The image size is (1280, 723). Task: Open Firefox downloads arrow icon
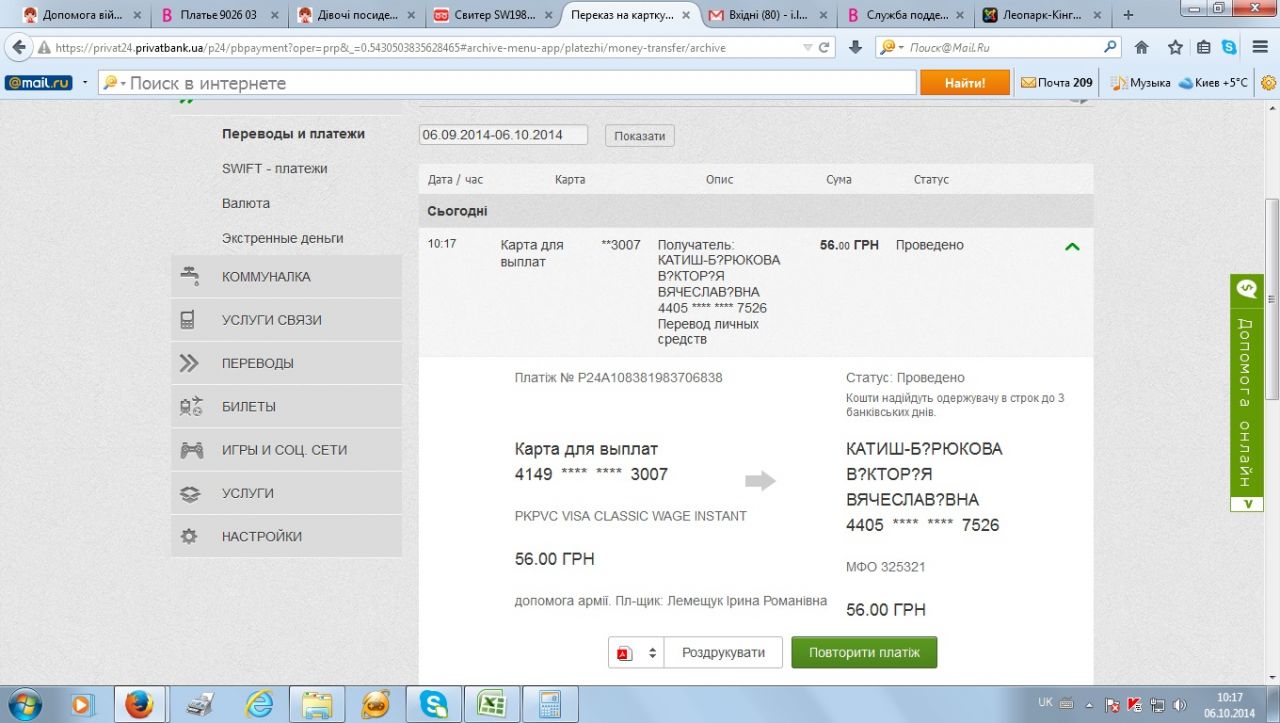pyautogui.click(x=855, y=47)
